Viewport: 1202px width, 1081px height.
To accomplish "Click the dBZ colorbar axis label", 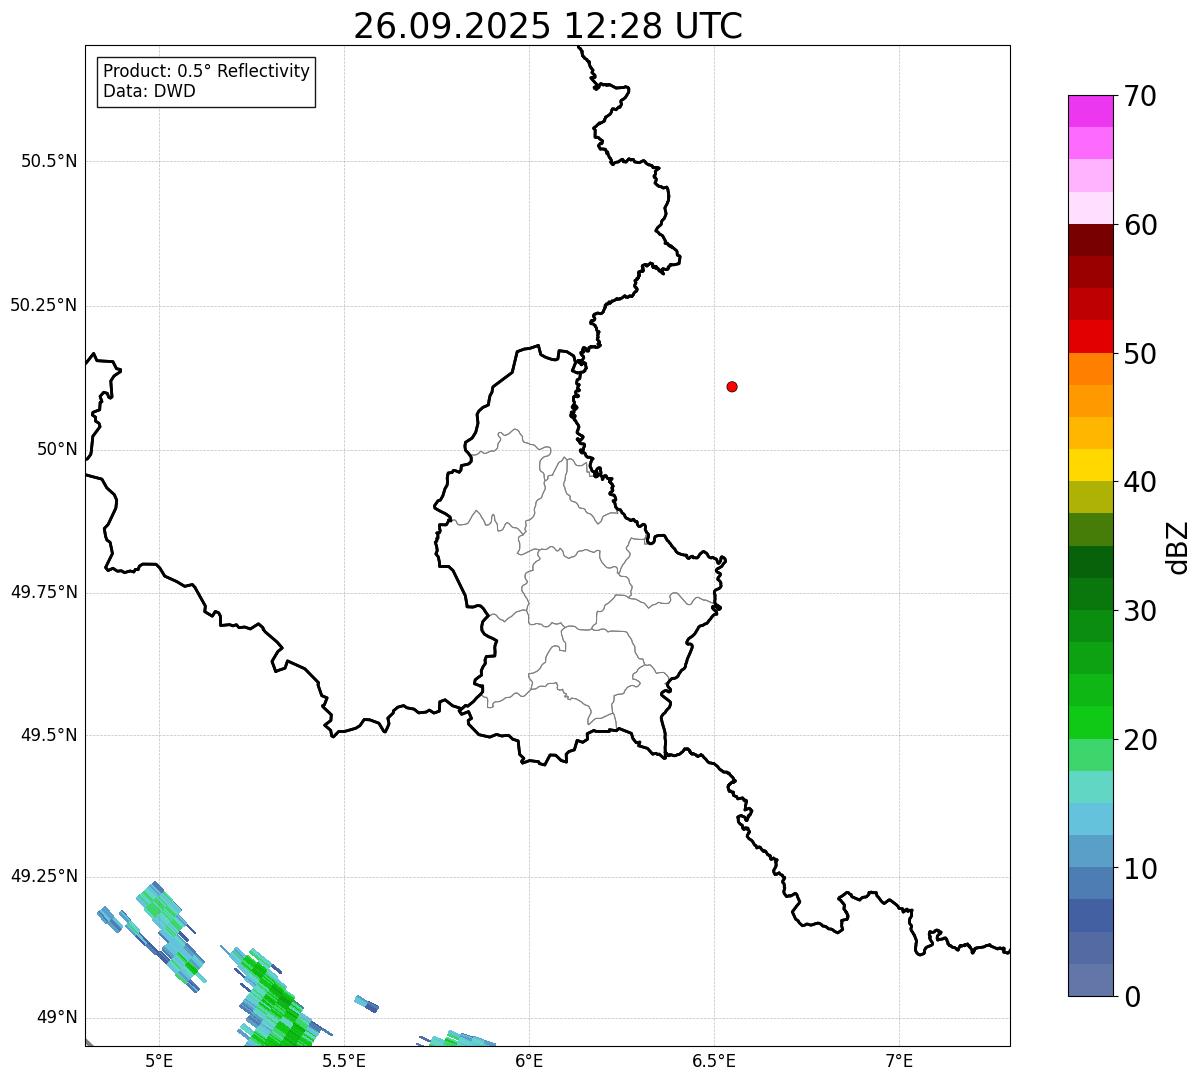I will point(1178,546).
